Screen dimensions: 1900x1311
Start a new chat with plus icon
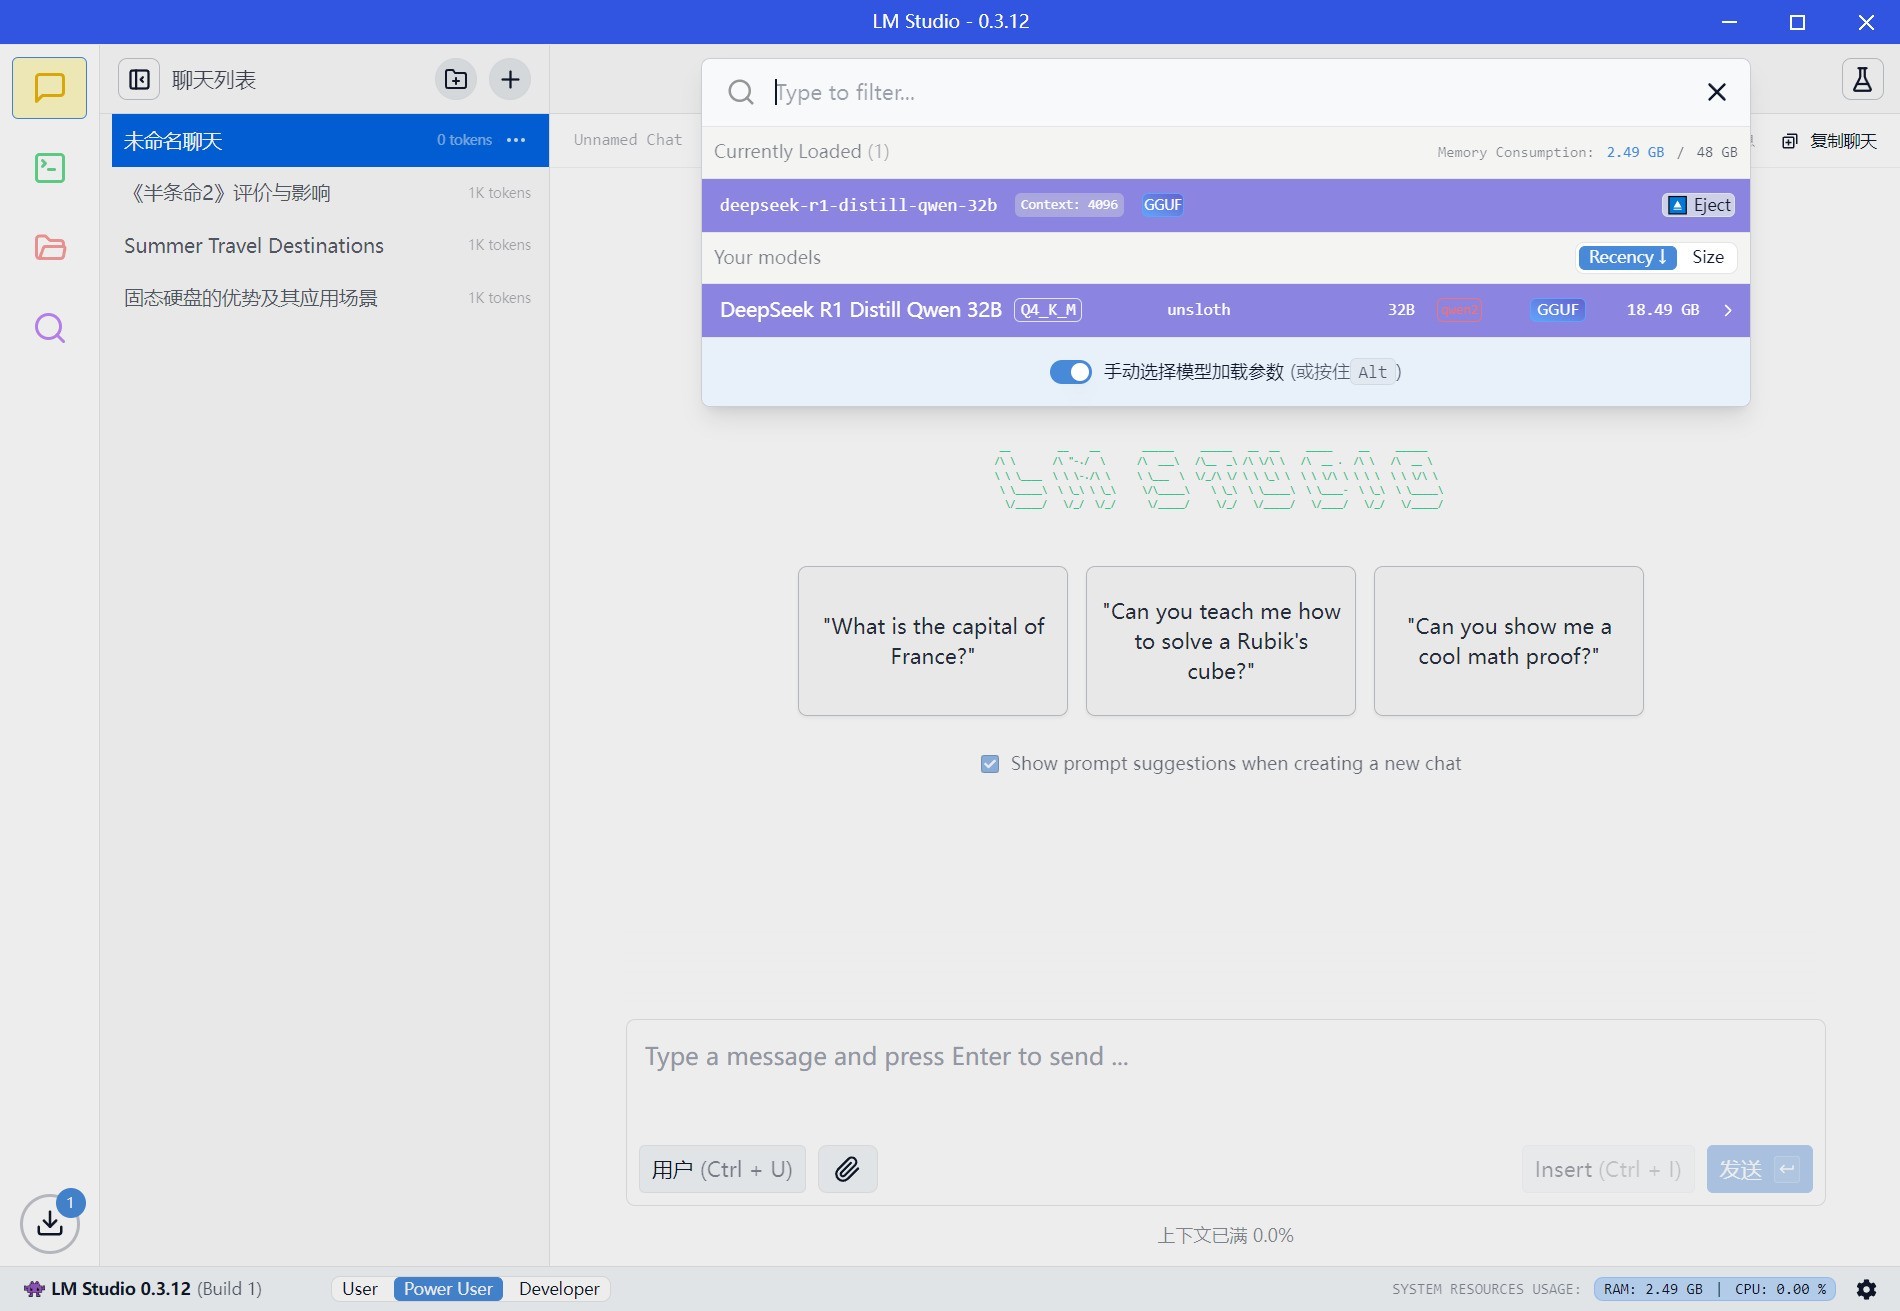(x=510, y=79)
